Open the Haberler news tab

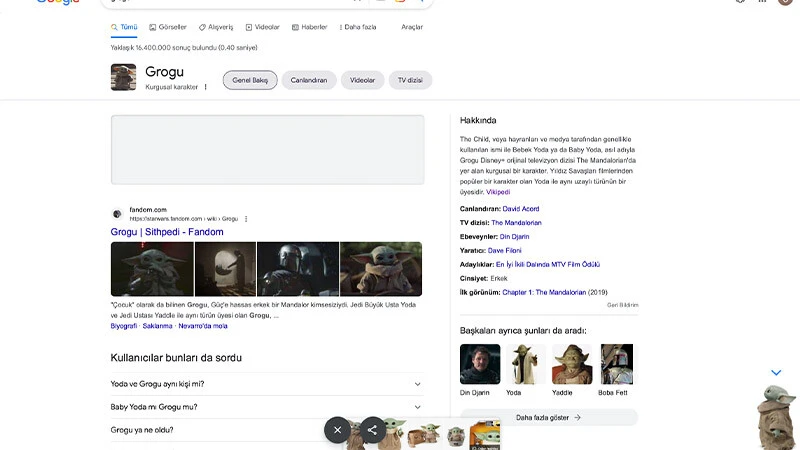[309, 27]
